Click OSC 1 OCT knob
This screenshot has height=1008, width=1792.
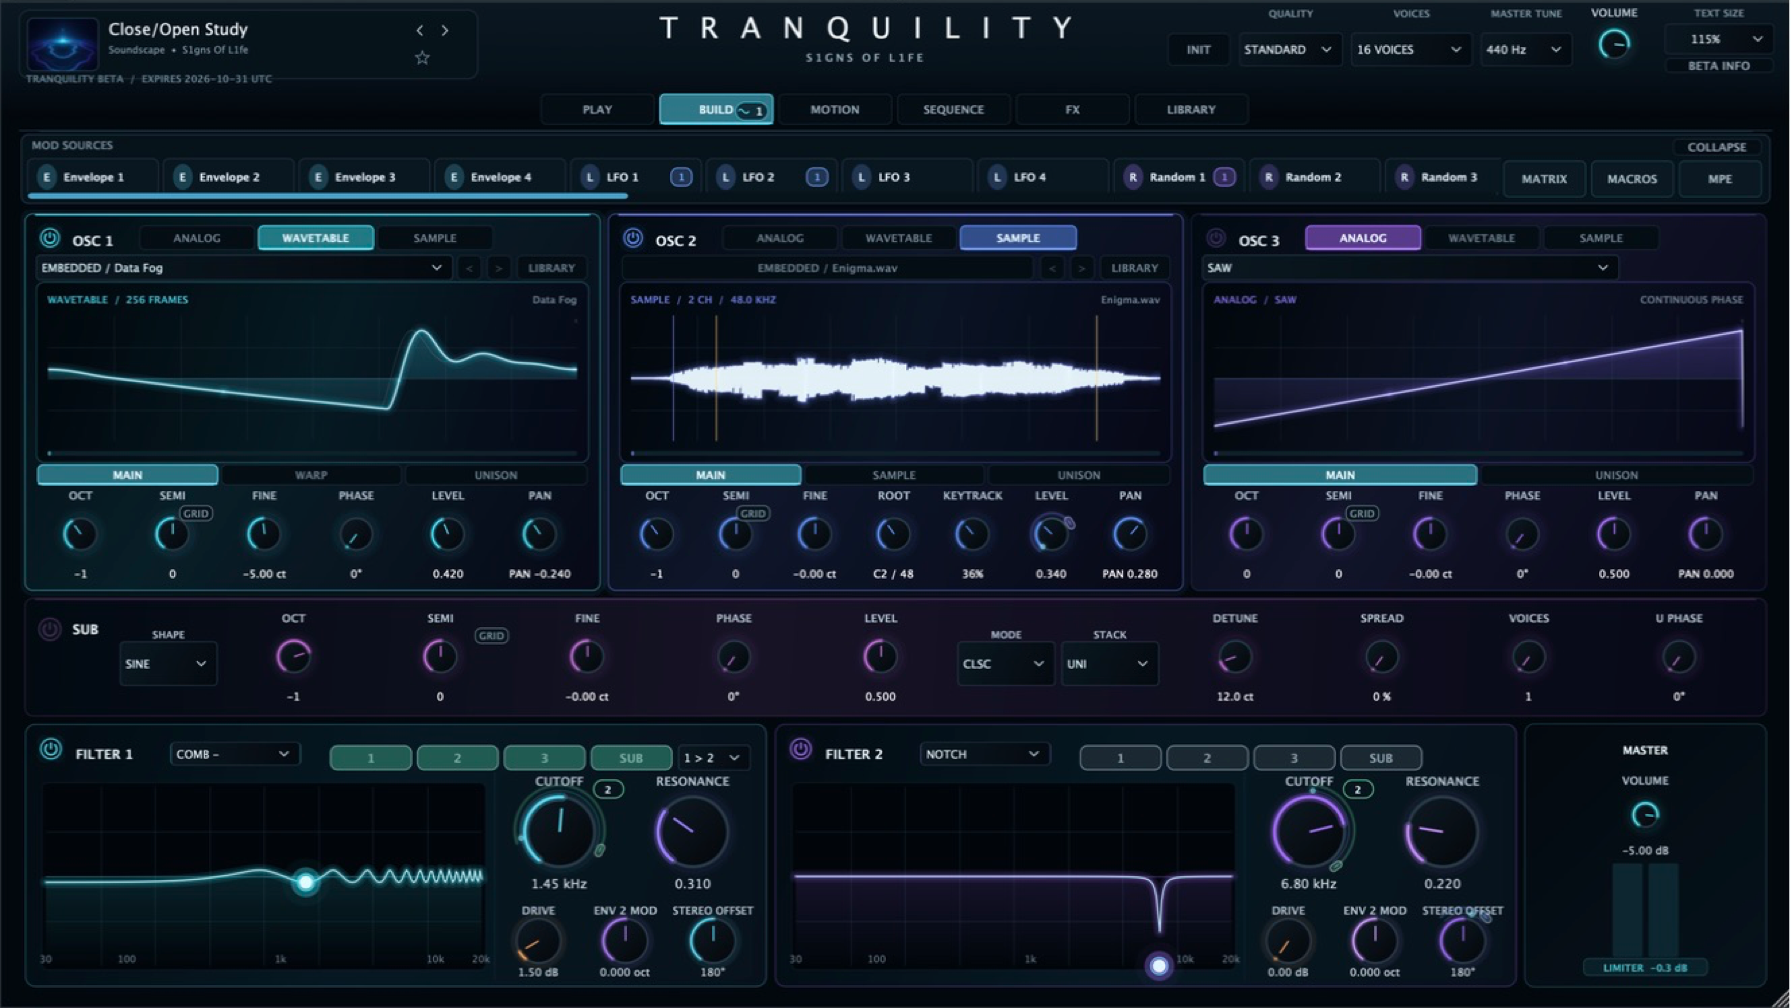(x=80, y=534)
